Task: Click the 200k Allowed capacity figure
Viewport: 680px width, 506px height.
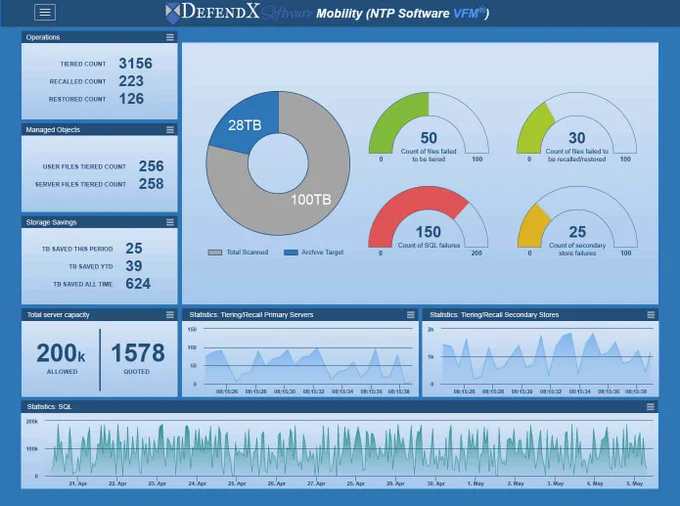Action: pyautogui.click(x=61, y=353)
